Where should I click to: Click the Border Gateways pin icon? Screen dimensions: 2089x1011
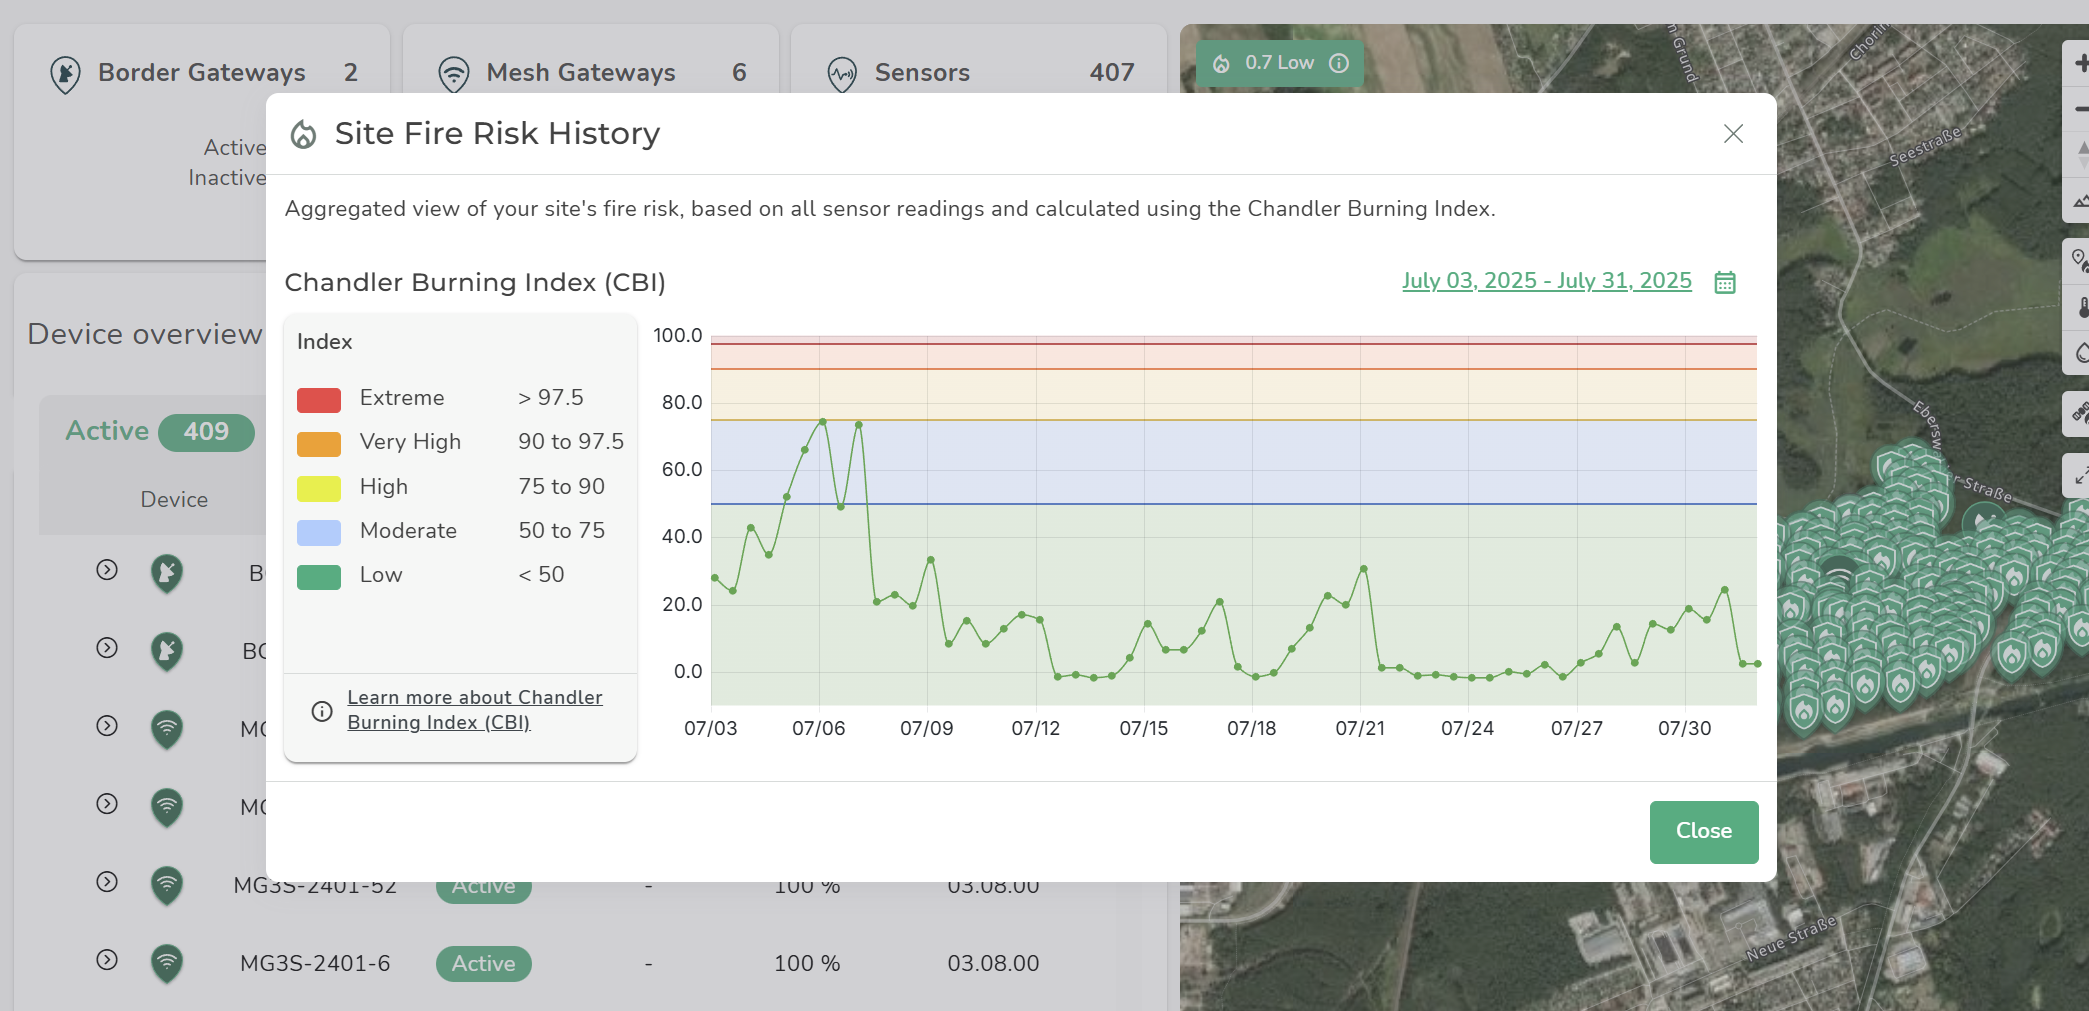point(66,74)
